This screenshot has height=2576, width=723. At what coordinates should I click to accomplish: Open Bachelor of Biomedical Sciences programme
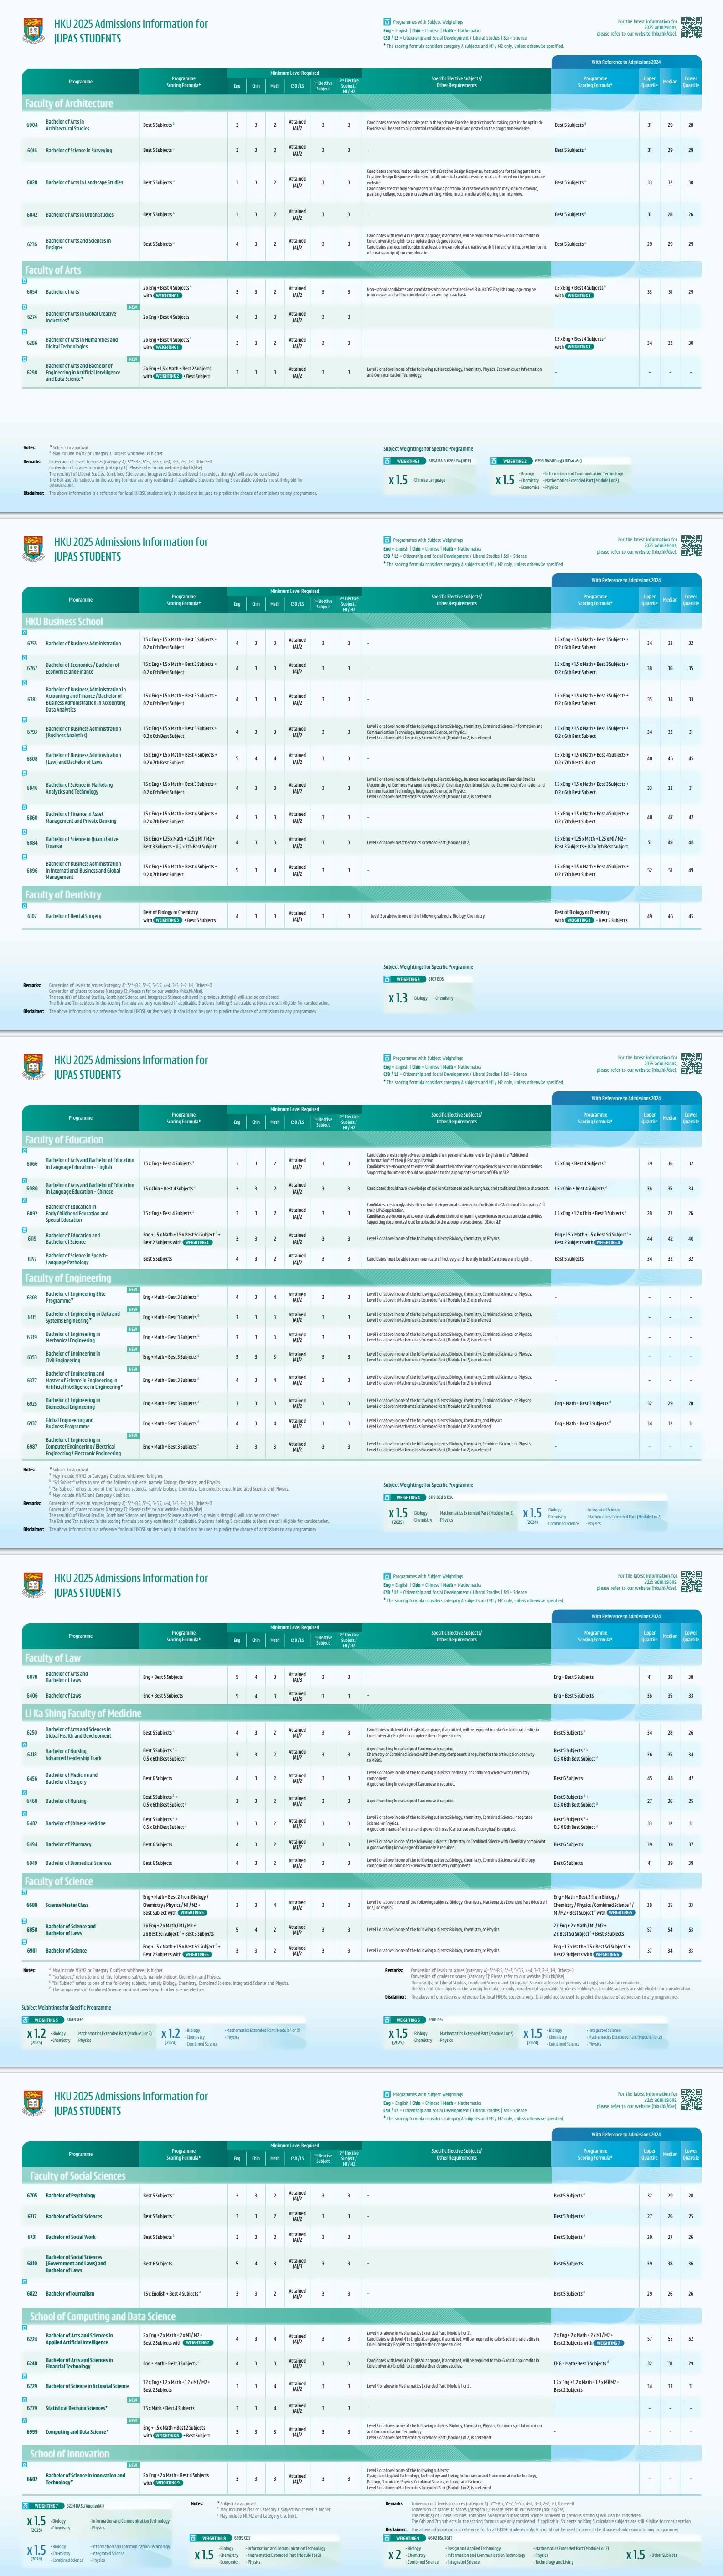pos(78,1863)
